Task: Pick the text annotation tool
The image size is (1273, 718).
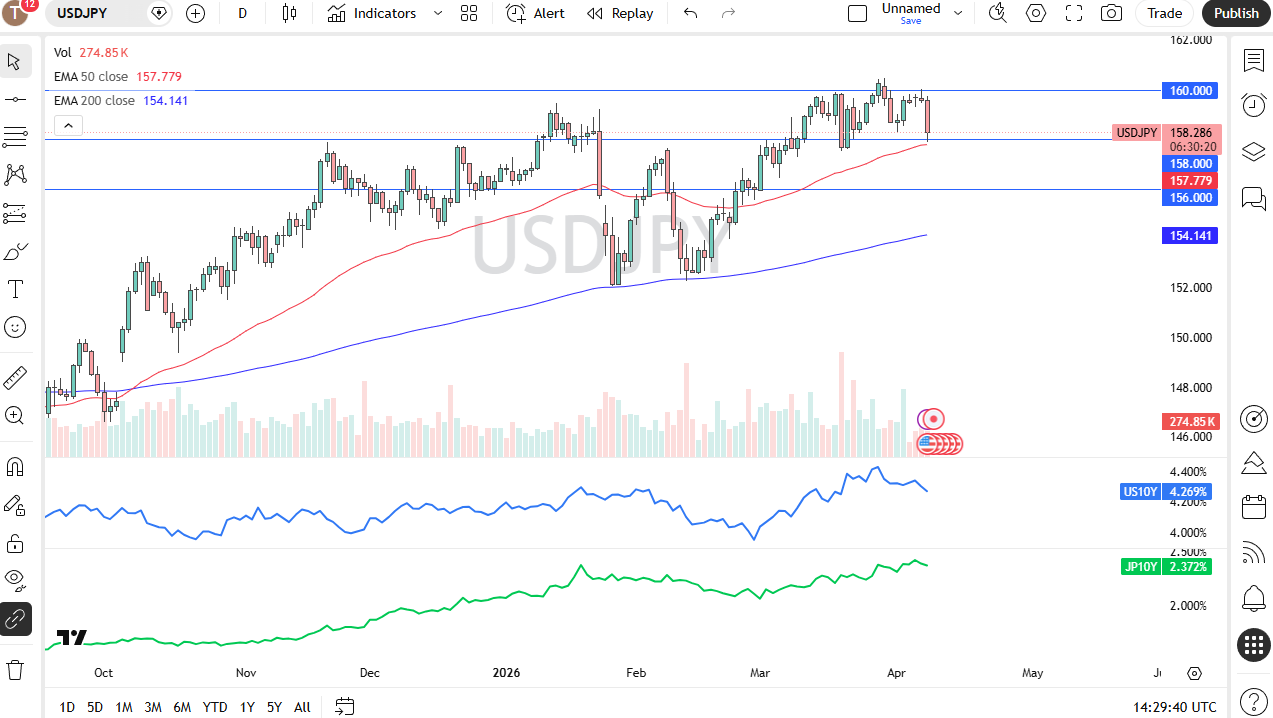Action: [15, 288]
